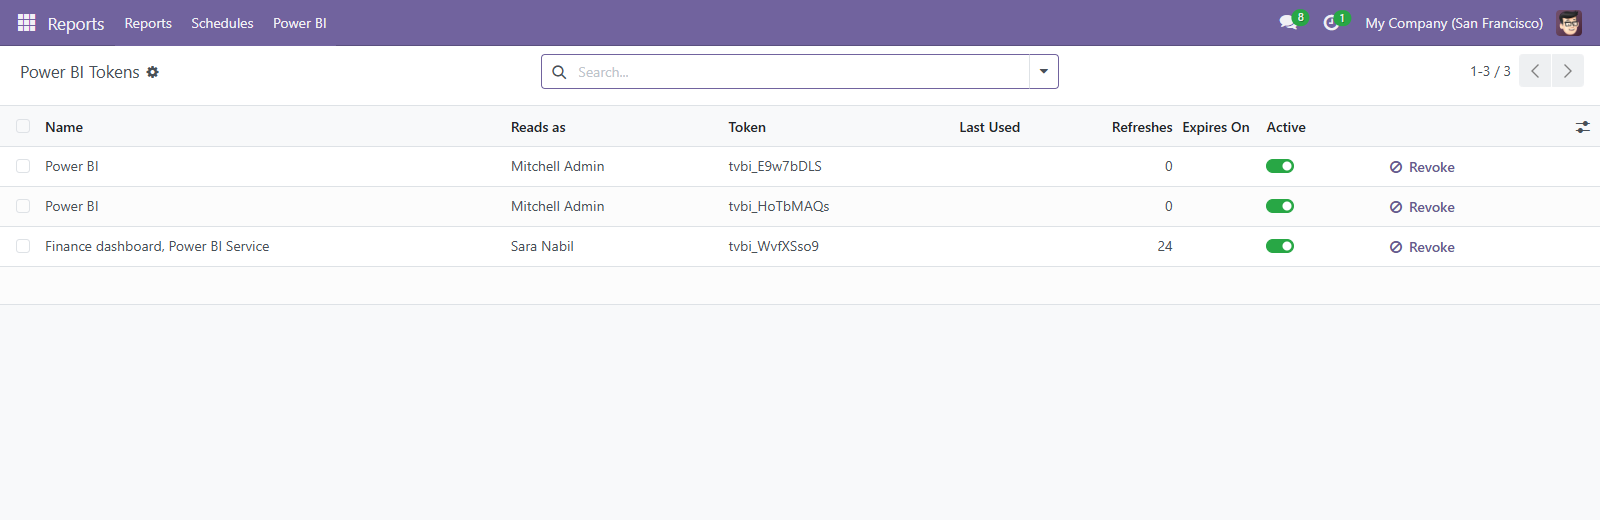Image resolution: width=1600 pixels, height=520 pixels.
Task: Open the Power BI menu
Action: pos(300,23)
